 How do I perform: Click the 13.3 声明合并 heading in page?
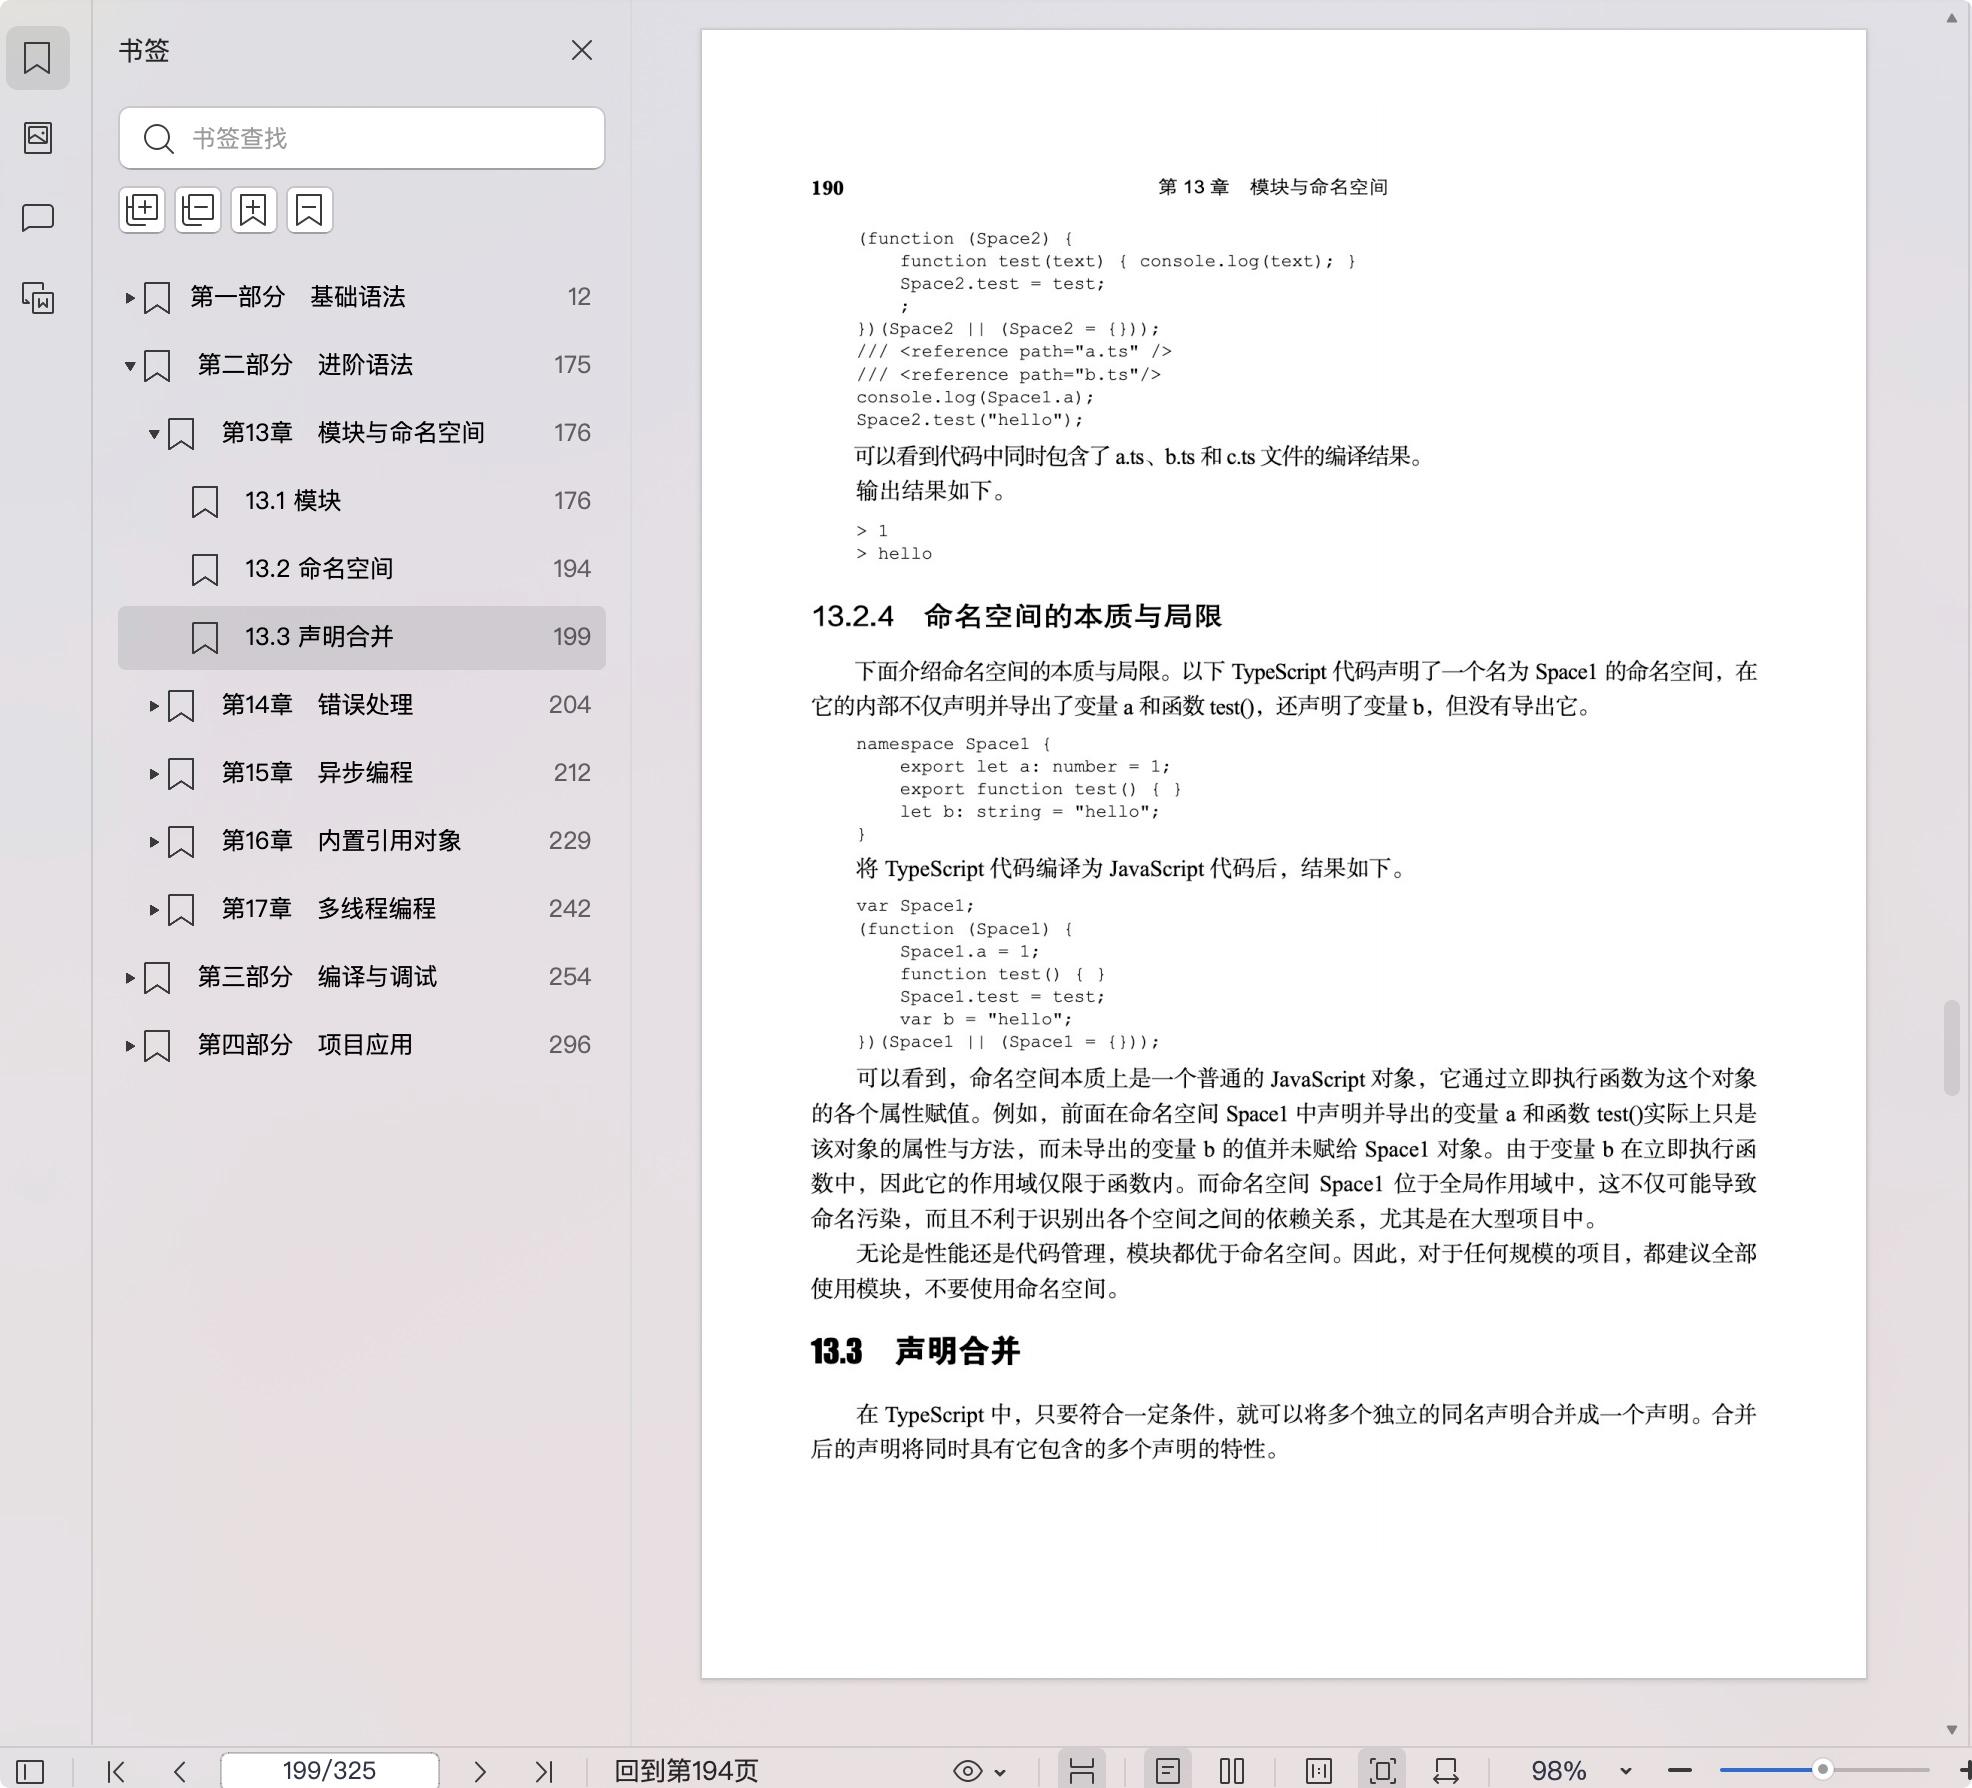point(915,1351)
